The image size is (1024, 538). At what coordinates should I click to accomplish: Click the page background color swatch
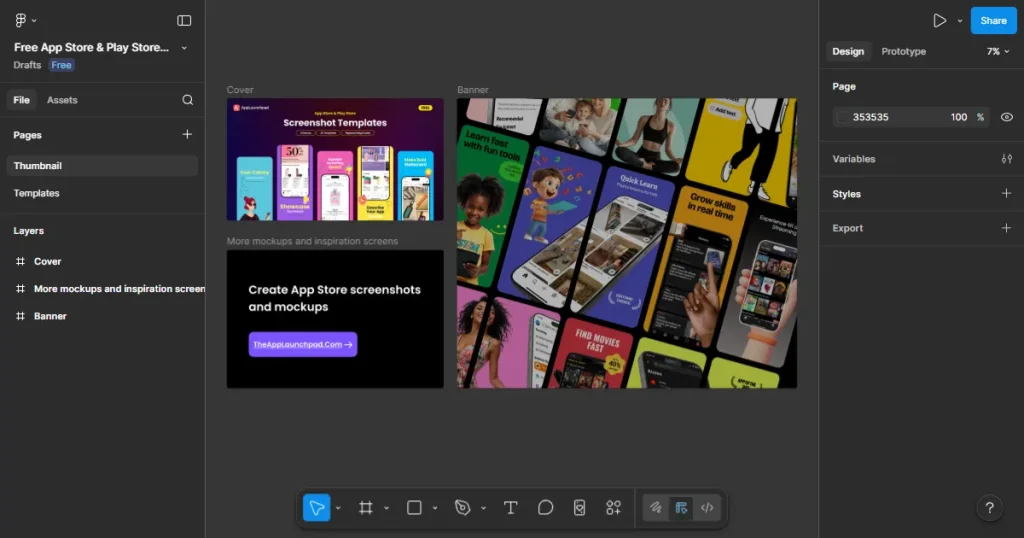(x=842, y=118)
